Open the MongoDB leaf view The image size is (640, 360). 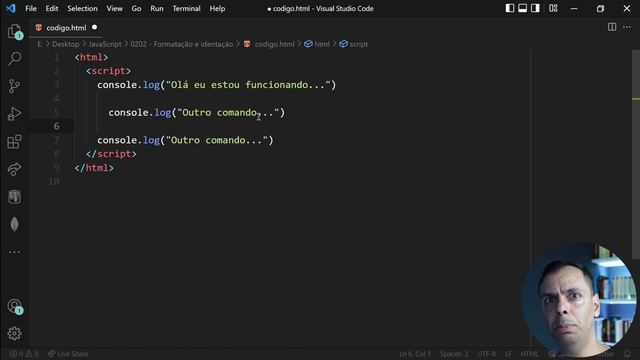15,224
